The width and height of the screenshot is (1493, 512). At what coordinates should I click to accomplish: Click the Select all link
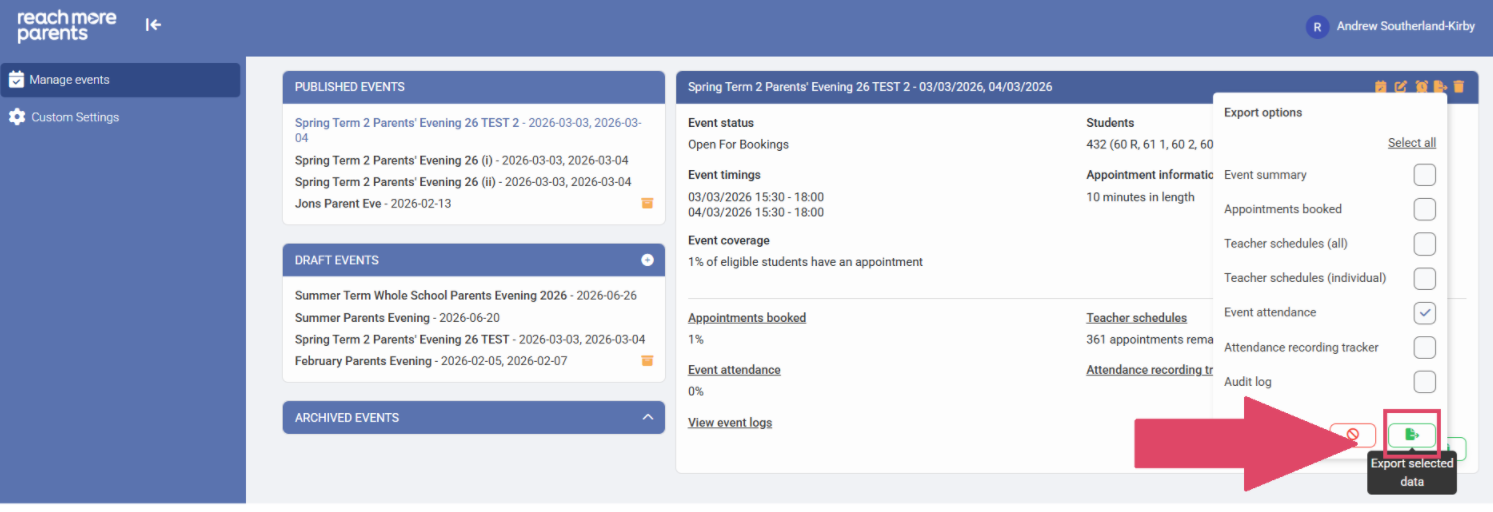click(x=1411, y=143)
